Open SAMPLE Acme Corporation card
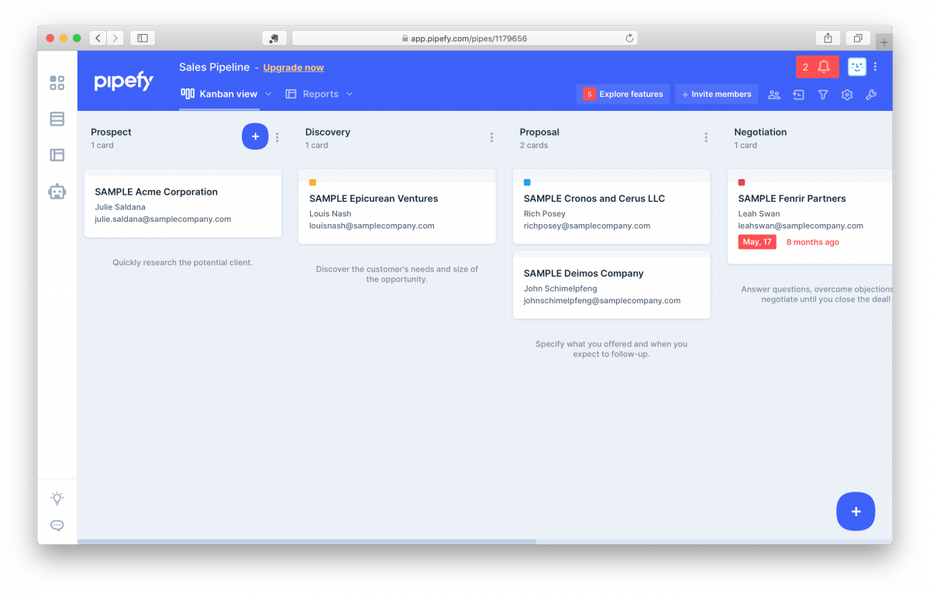 coord(183,204)
